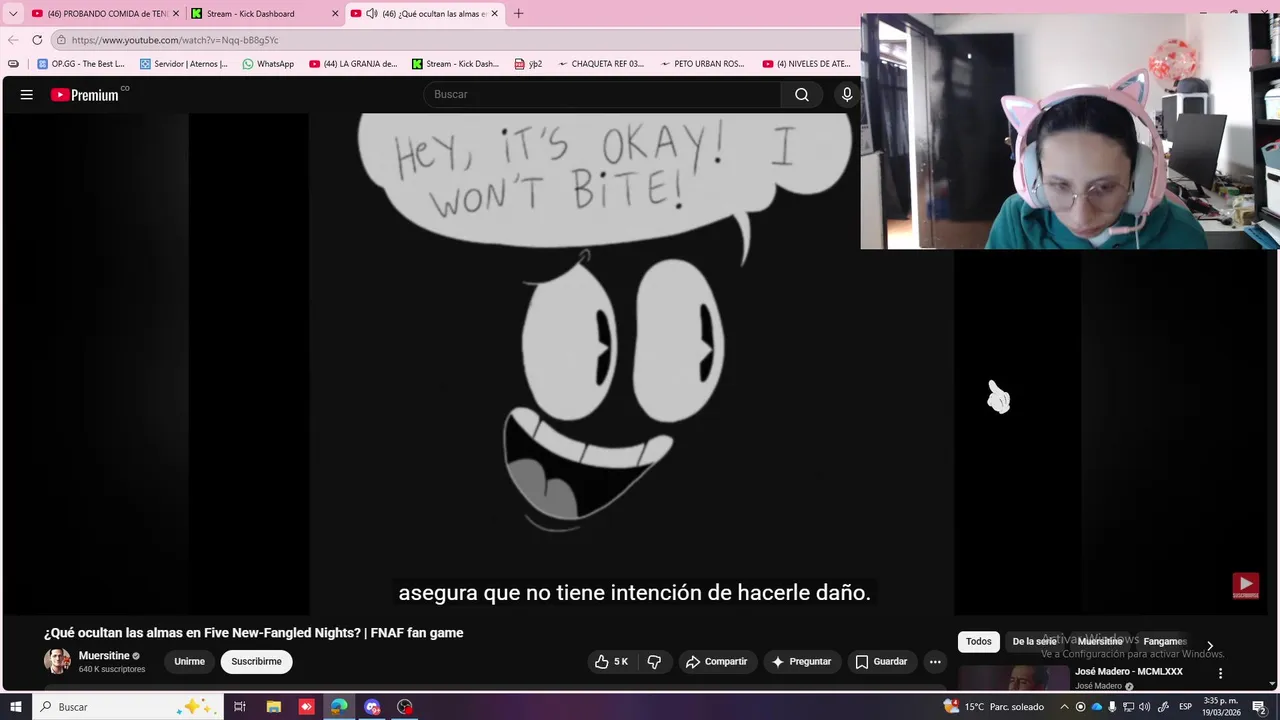Close the current YouTube video tab
This screenshot has width=1280, height=720.
pyautogui.click(x=494, y=14)
